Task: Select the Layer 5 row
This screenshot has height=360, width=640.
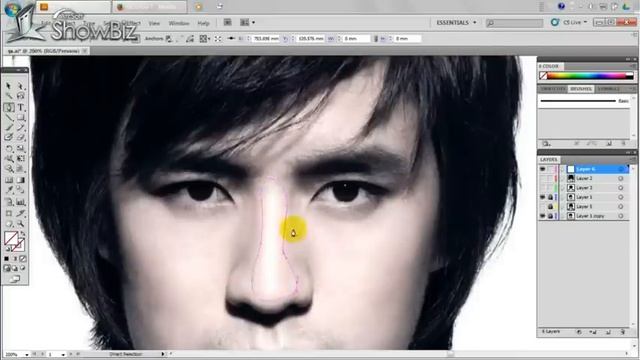Action: 584,207
